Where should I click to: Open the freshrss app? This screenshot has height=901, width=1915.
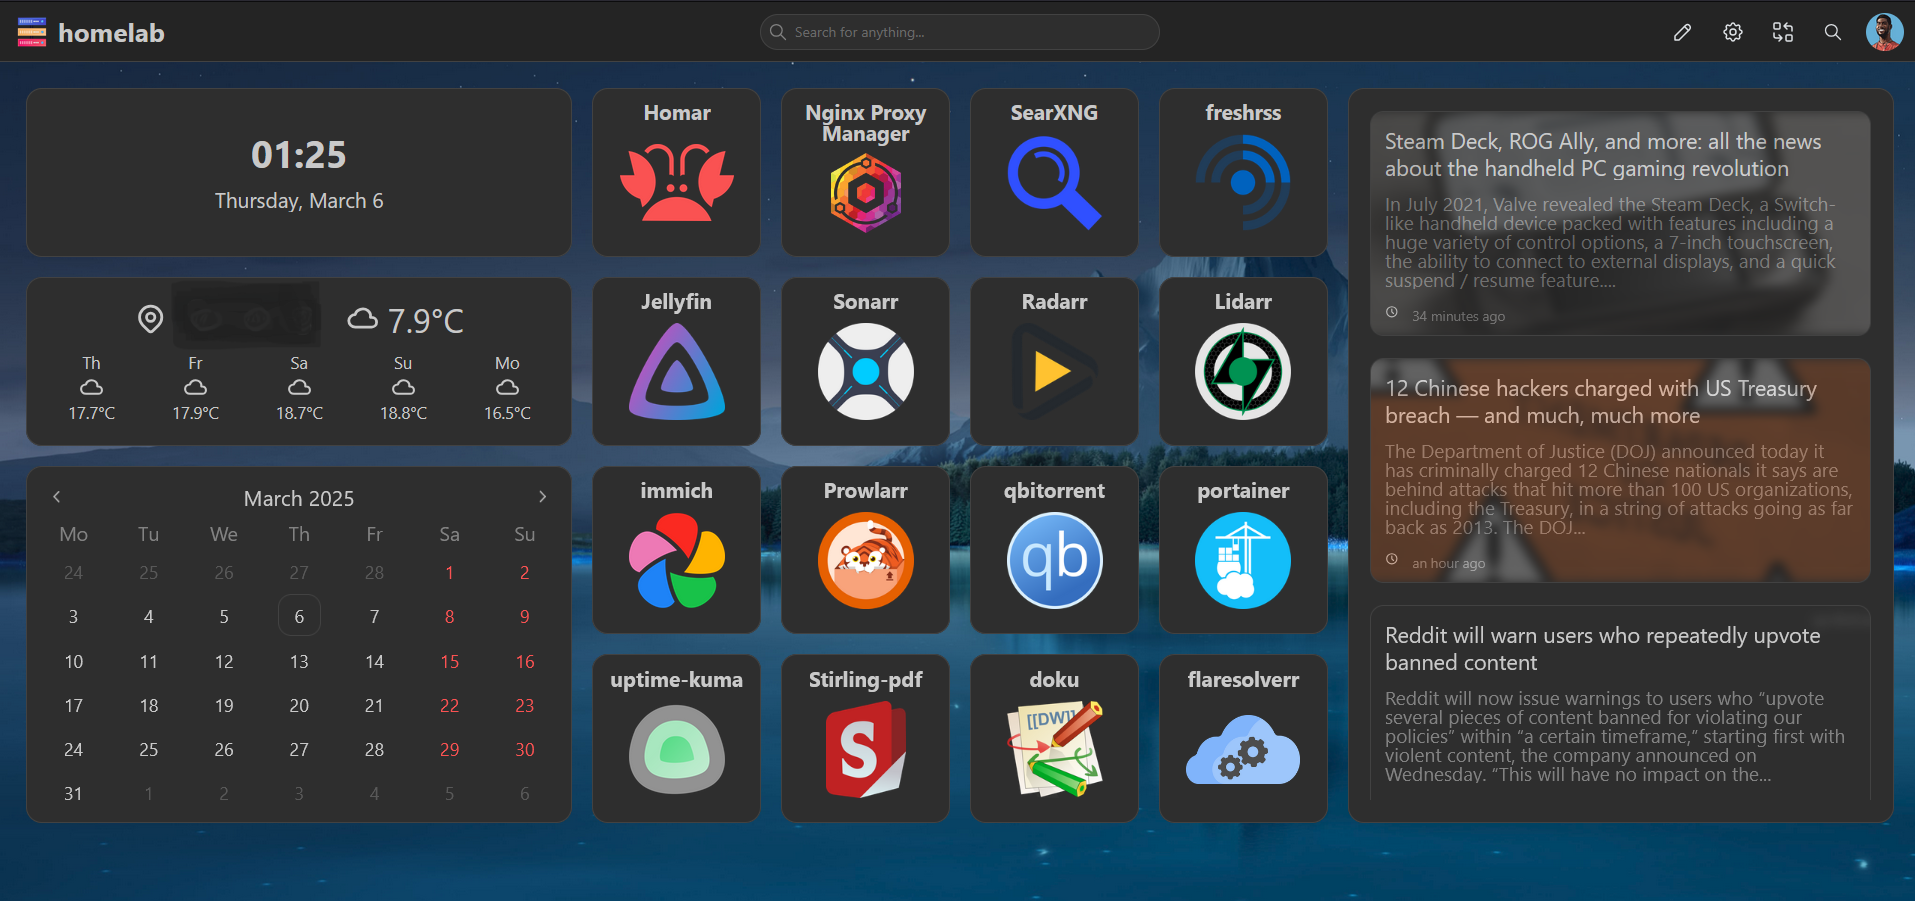[x=1243, y=172]
